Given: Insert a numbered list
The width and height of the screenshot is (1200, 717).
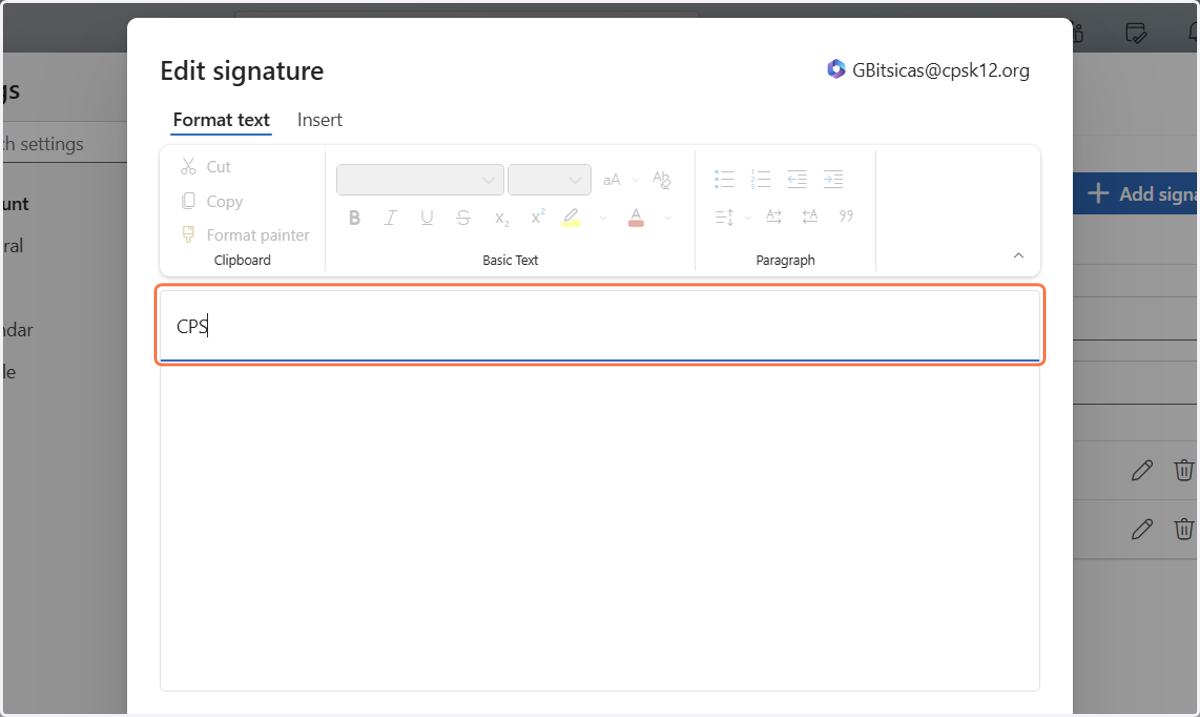Looking at the screenshot, I should (761, 180).
